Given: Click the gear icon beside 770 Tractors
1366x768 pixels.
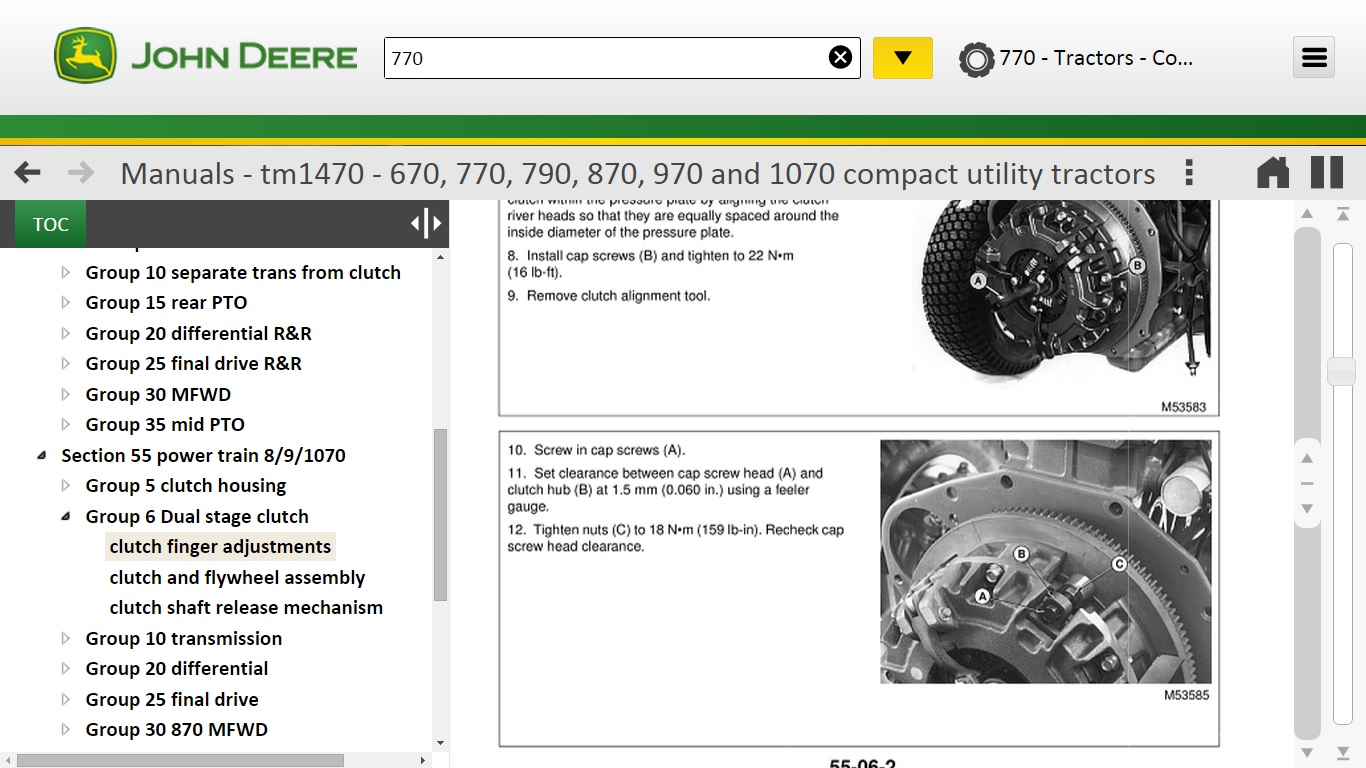Looking at the screenshot, I should pos(975,59).
